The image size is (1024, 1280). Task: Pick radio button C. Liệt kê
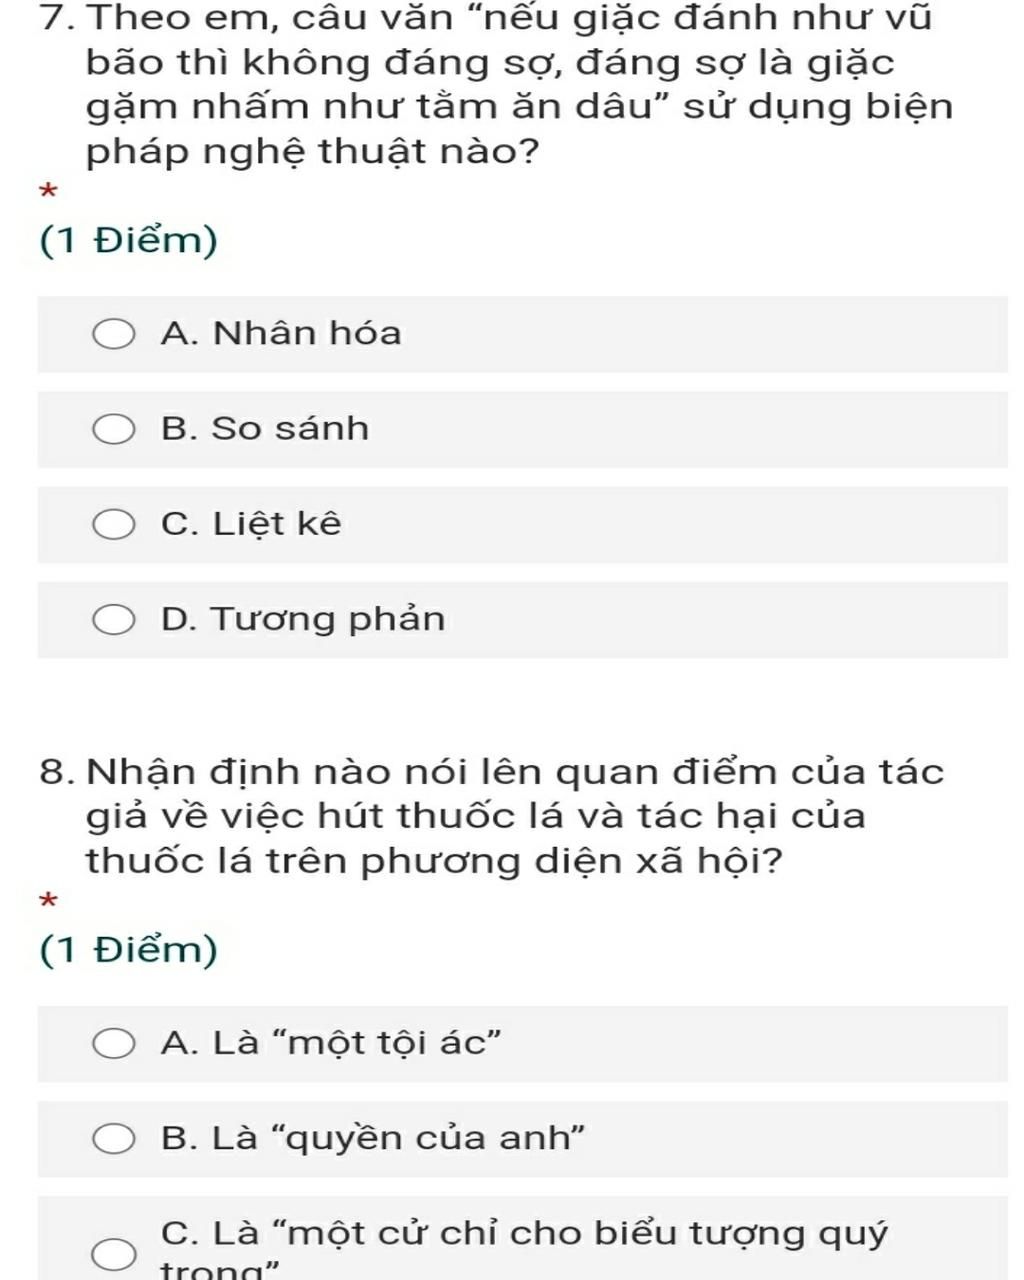[x=113, y=525]
